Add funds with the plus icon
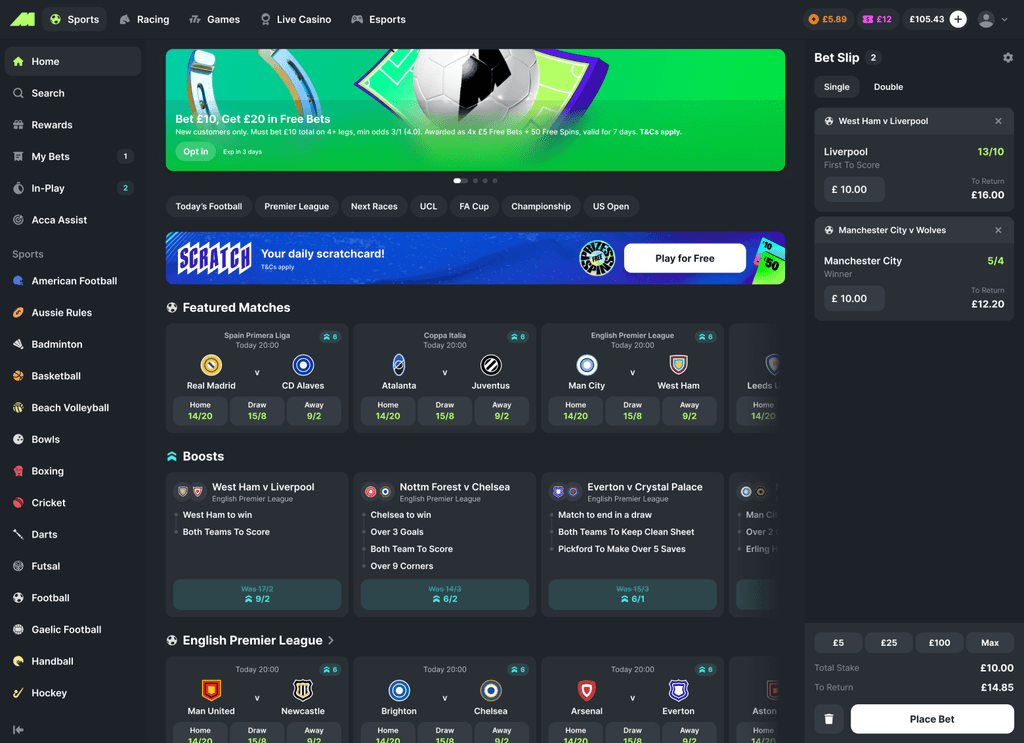This screenshot has height=743, width=1024. 958,19
